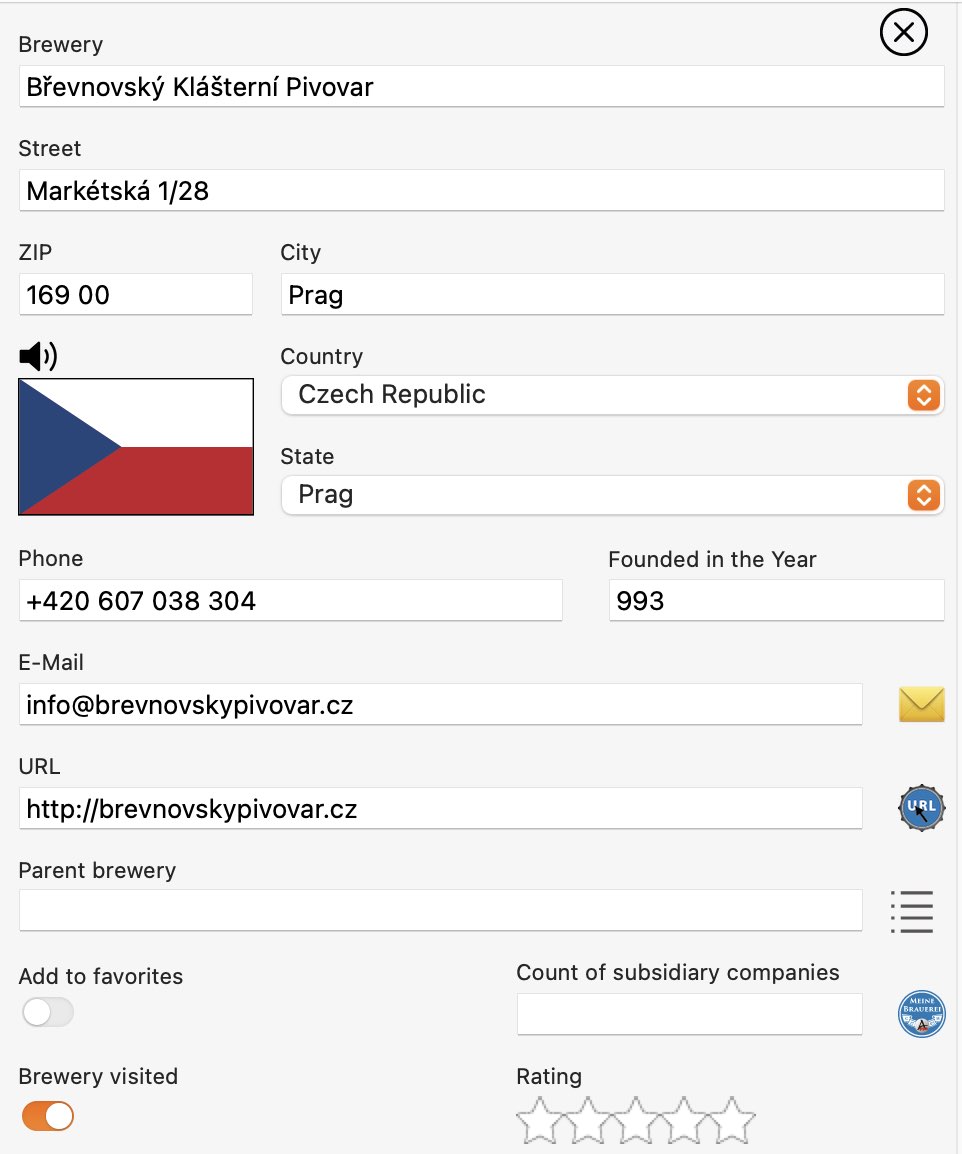This screenshot has width=962, height=1154.
Task: Enable the Add to favorites switch
Action: tap(48, 1012)
